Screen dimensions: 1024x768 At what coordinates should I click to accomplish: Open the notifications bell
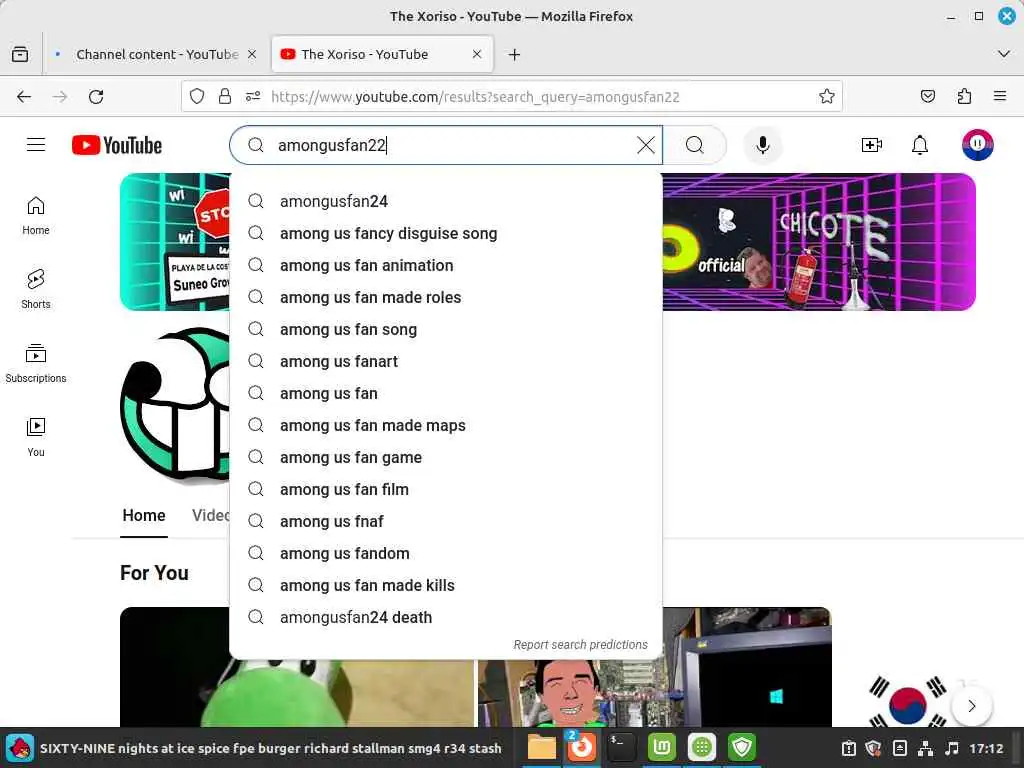click(x=920, y=145)
